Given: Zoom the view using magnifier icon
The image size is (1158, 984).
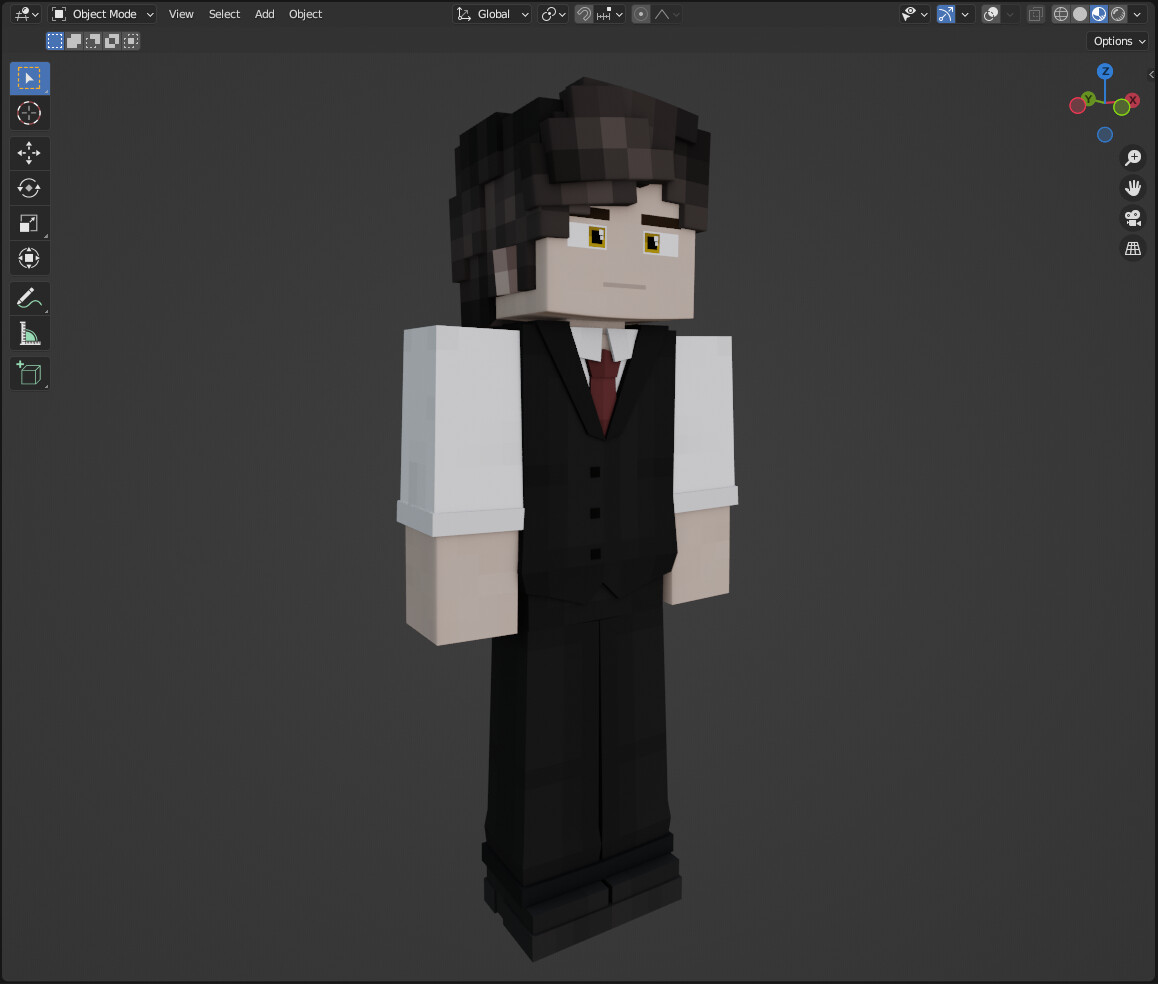Looking at the screenshot, I should click(x=1132, y=157).
